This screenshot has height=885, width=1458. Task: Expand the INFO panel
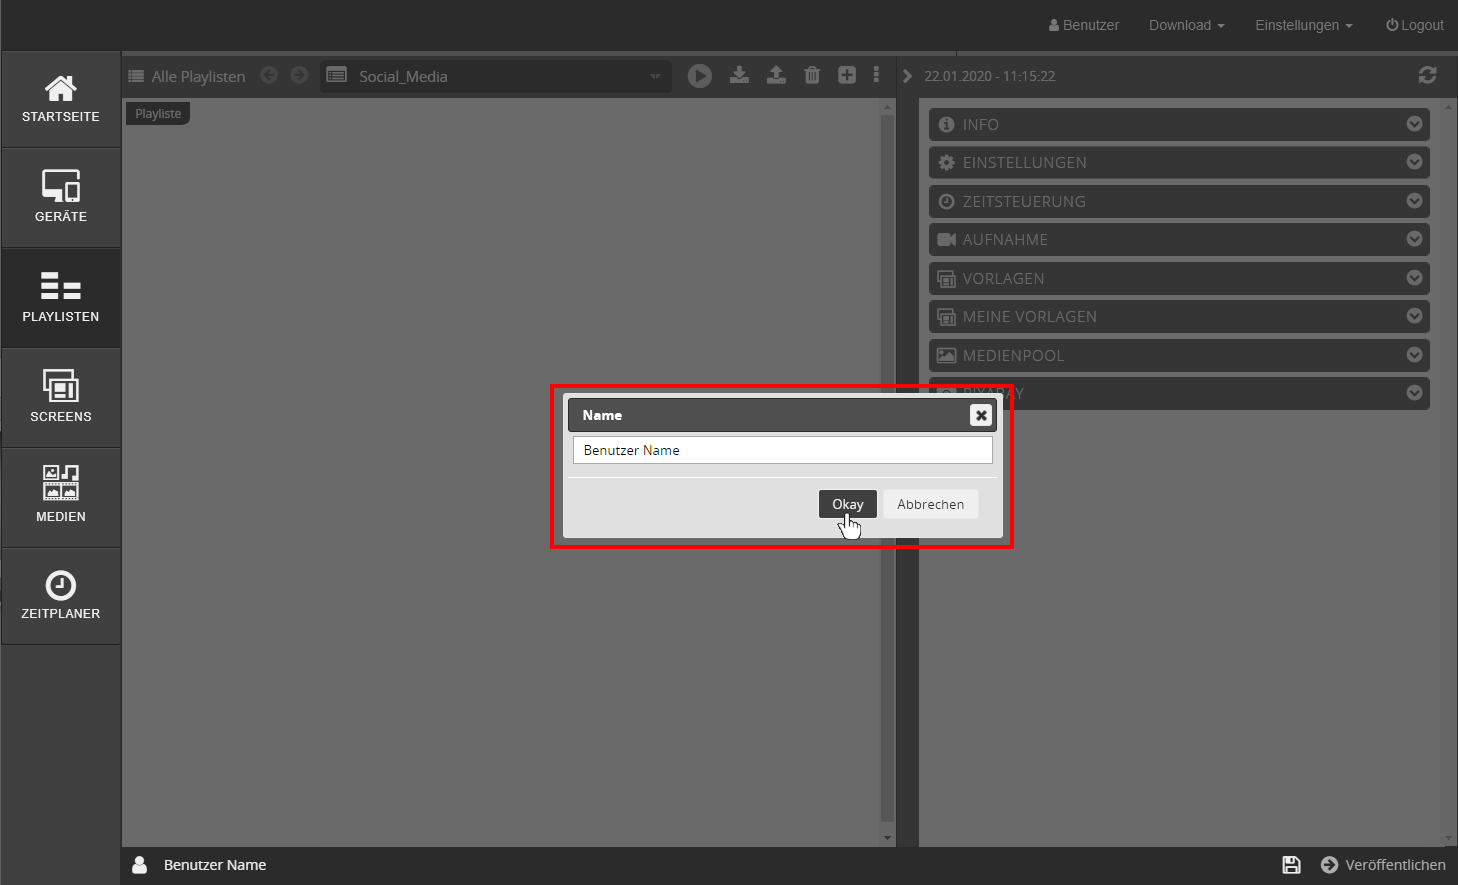tap(1178, 125)
